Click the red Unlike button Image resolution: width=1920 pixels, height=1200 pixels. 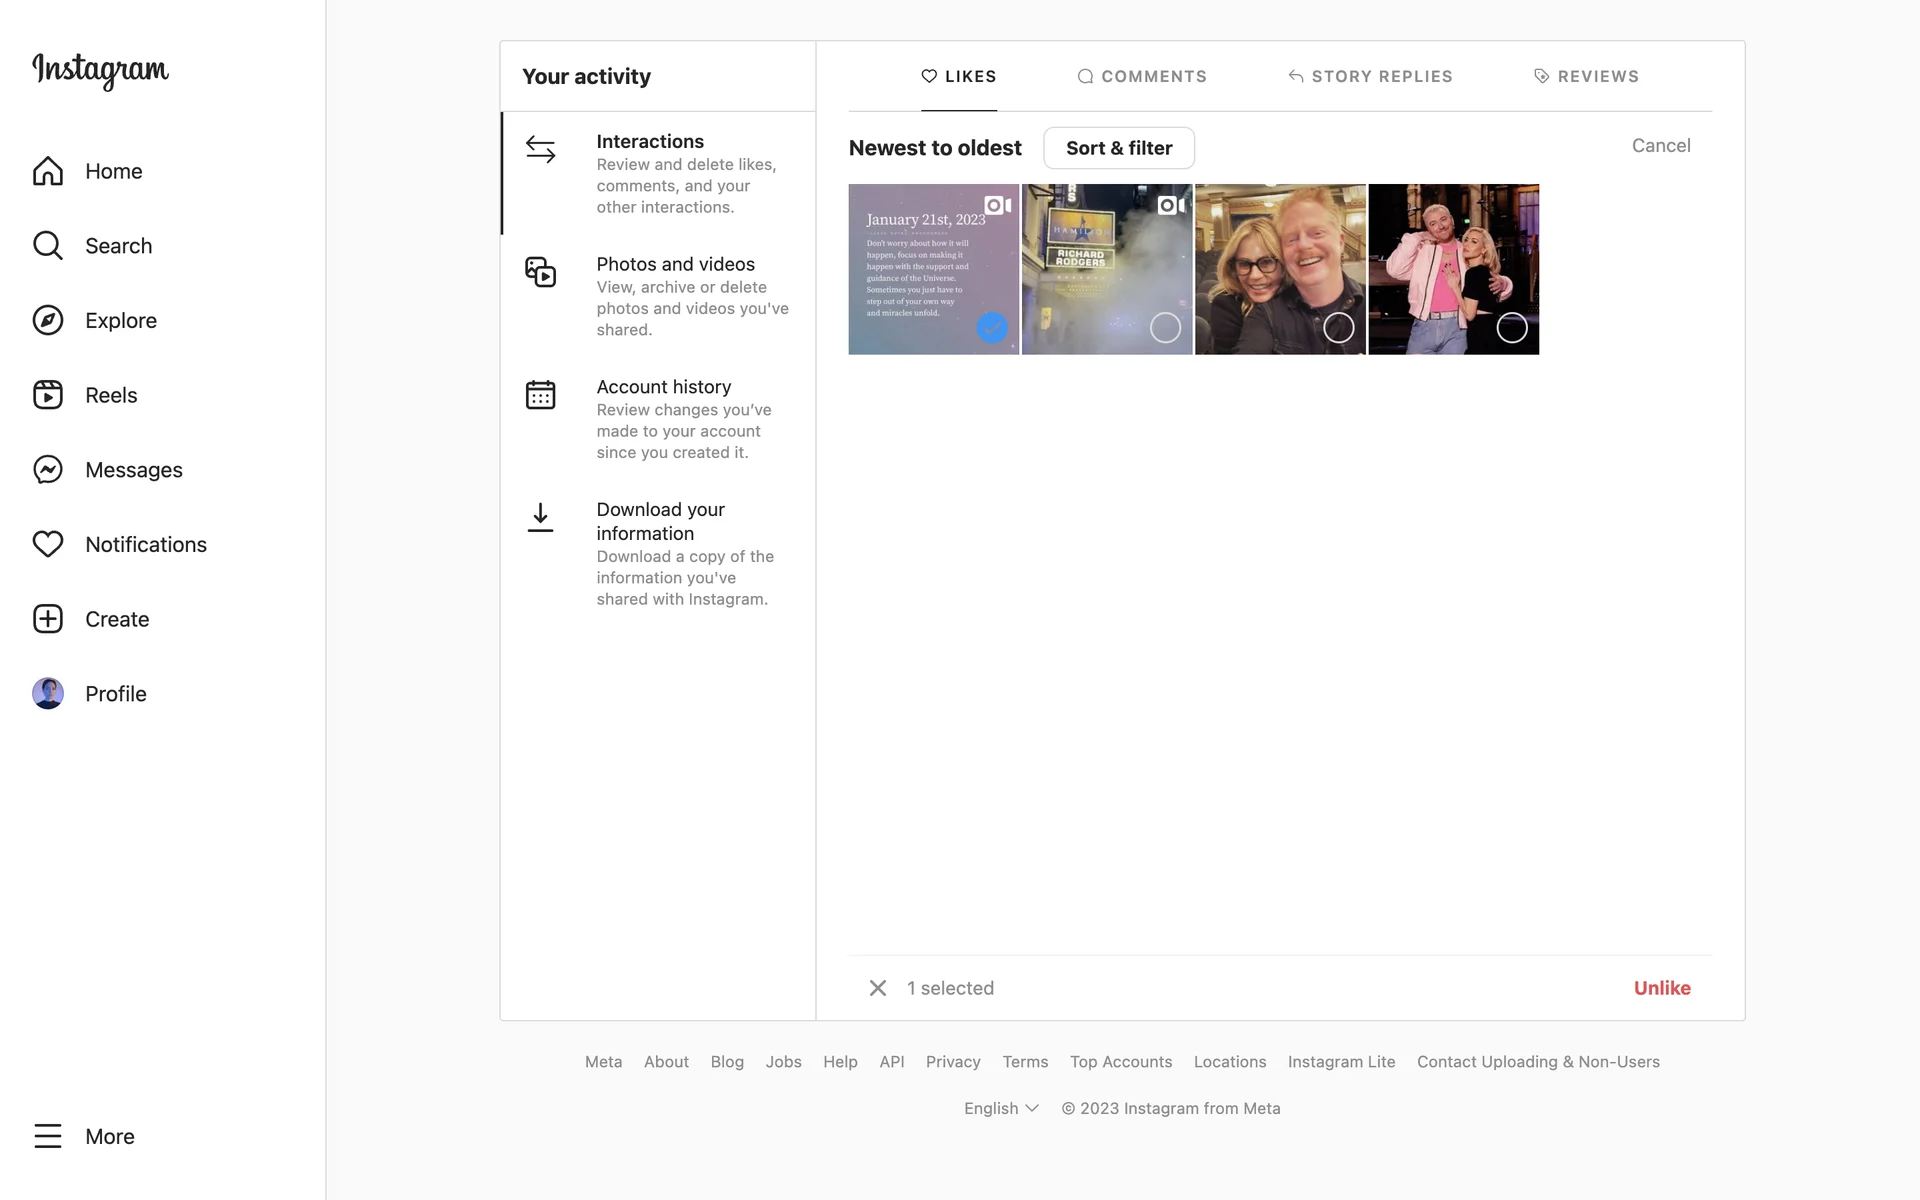(1661, 988)
